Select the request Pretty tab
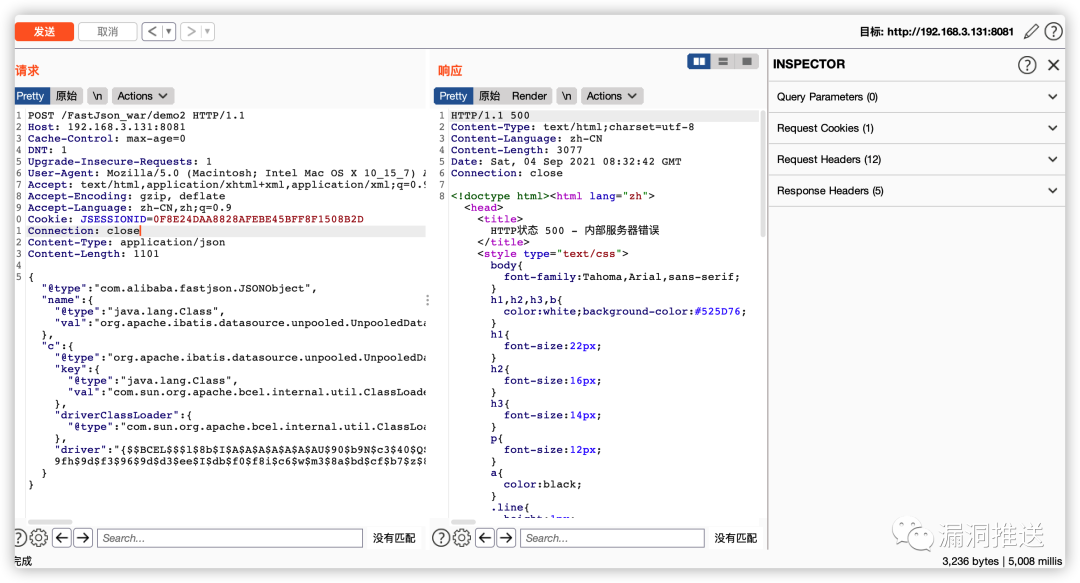Image resolution: width=1080 pixels, height=583 pixels. click(30, 96)
